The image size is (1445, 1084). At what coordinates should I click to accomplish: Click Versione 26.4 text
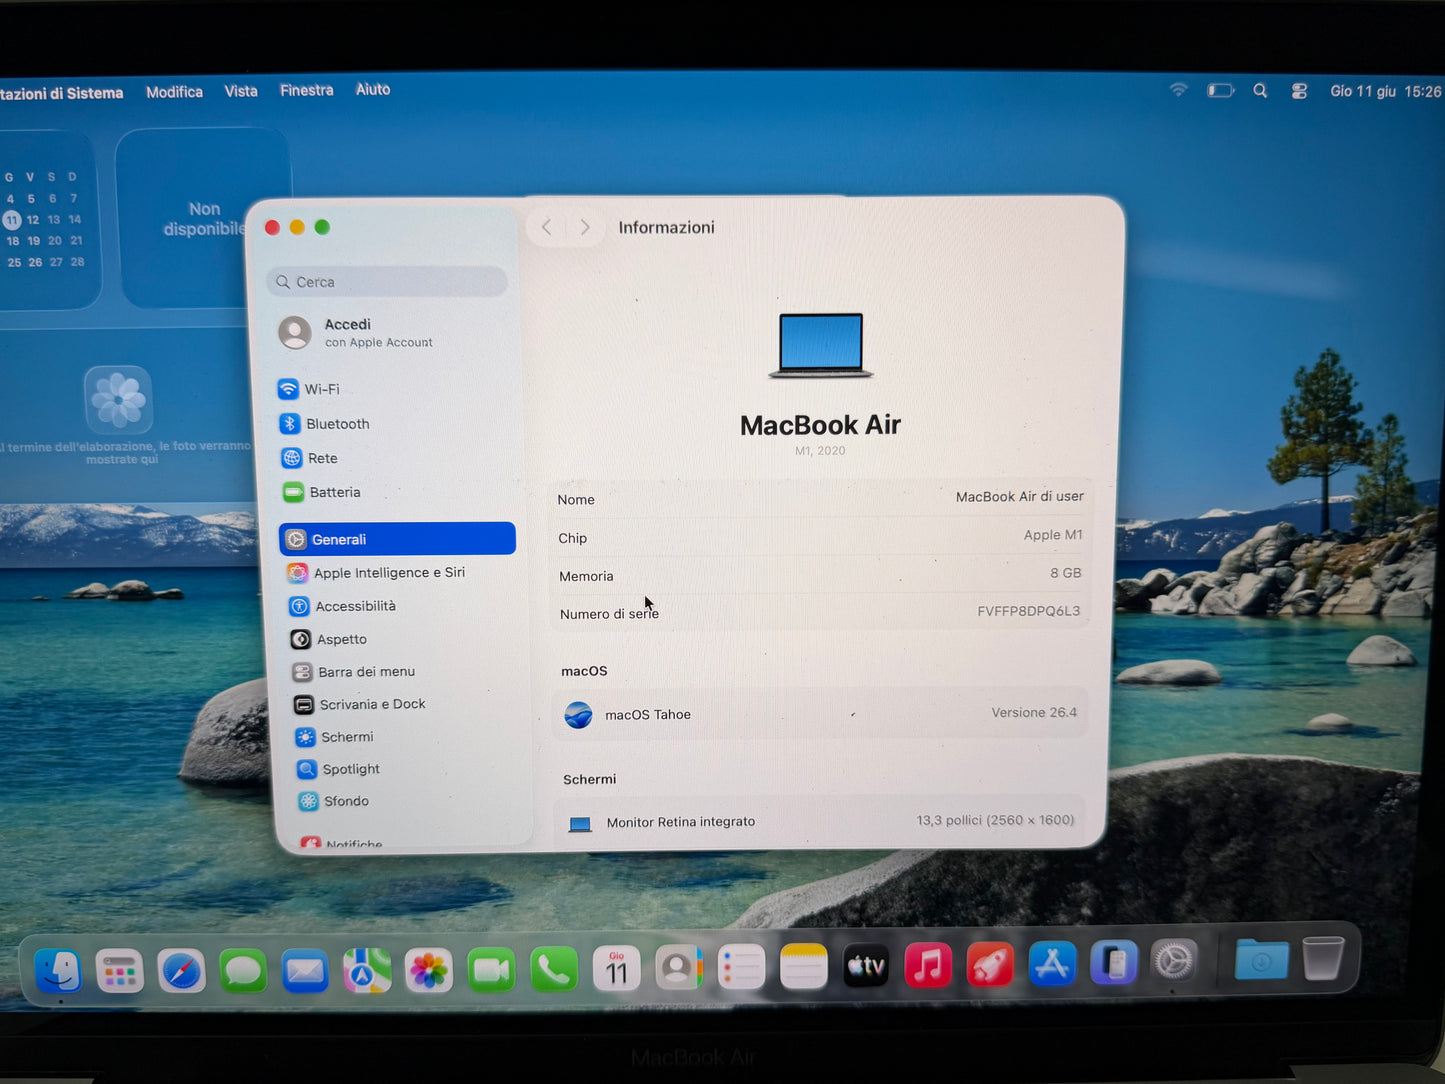coord(1034,713)
